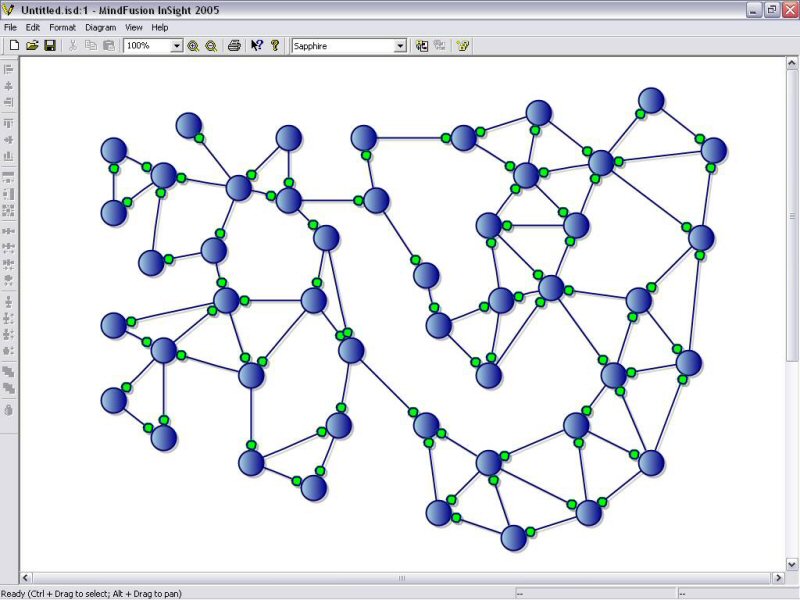Screen dimensions: 800x600
Task: Click the last icon on the top toolbar
Action: coord(463,46)
